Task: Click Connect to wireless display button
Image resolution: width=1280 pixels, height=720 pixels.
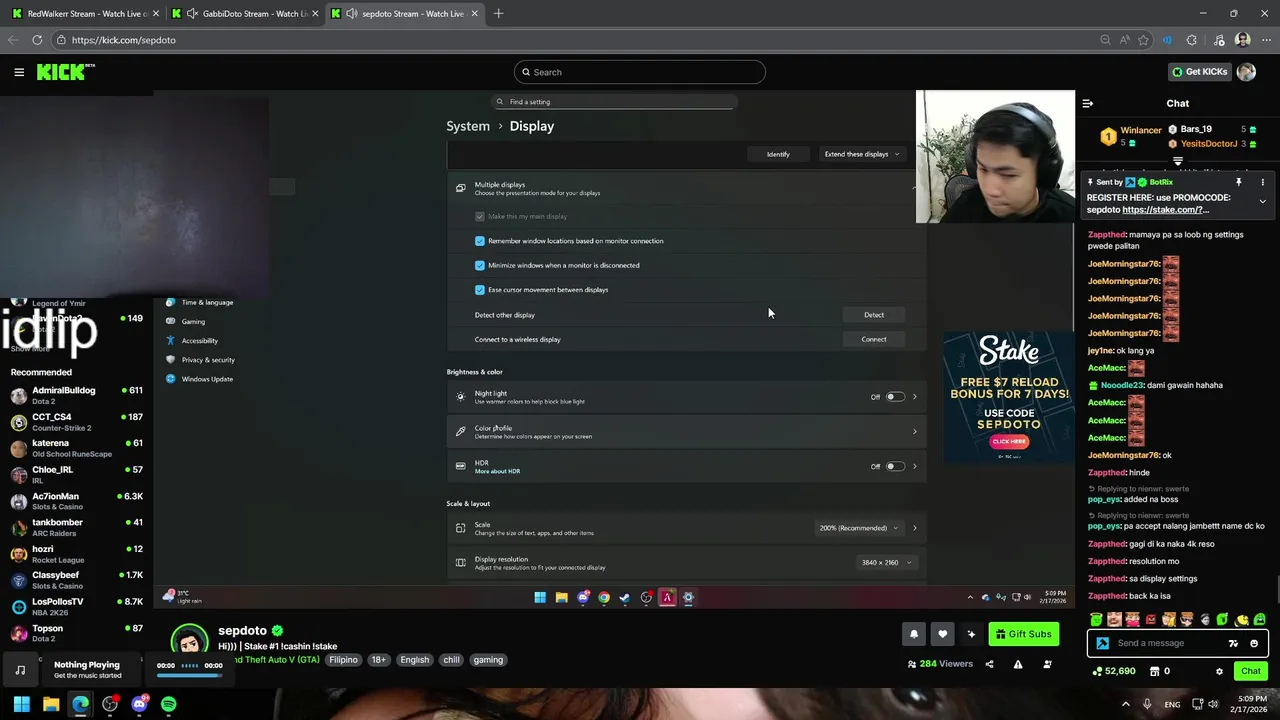Action: click(x=874, y=339)
